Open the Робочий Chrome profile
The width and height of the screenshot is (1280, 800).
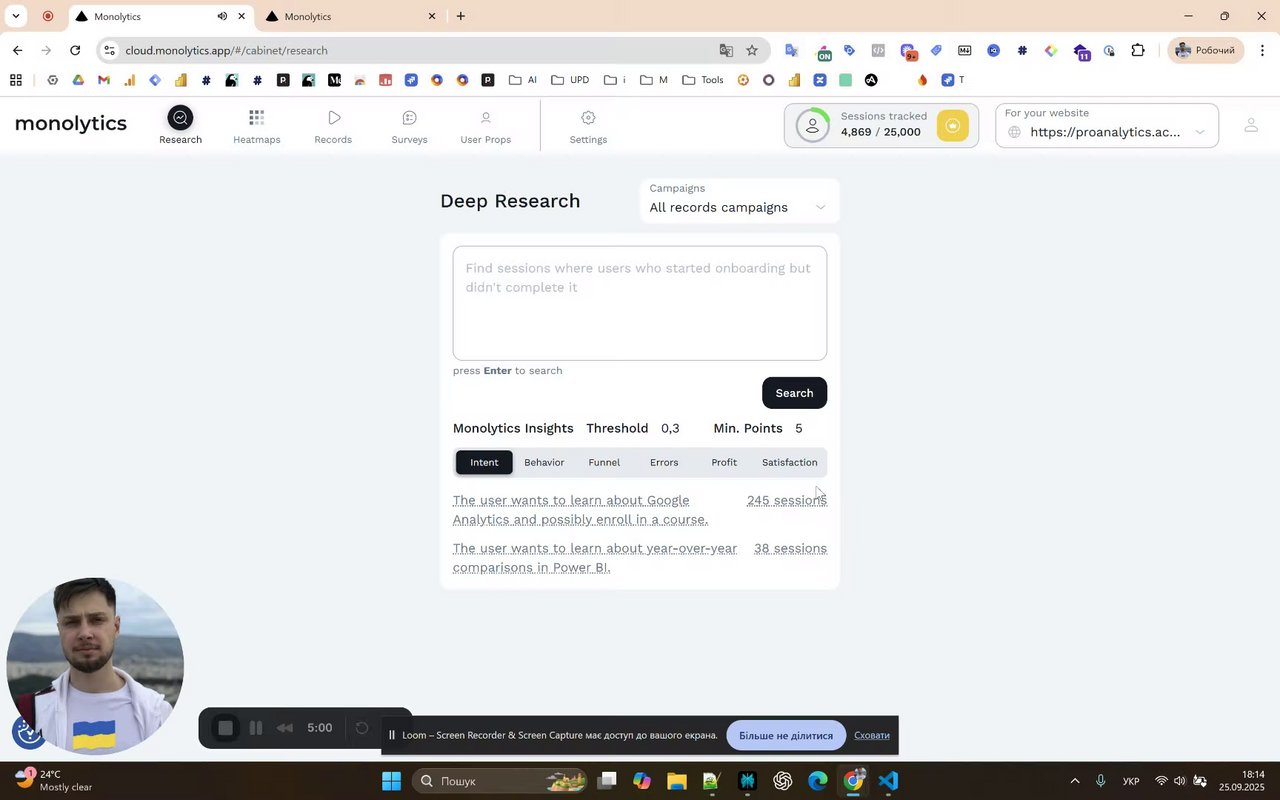1205,50
